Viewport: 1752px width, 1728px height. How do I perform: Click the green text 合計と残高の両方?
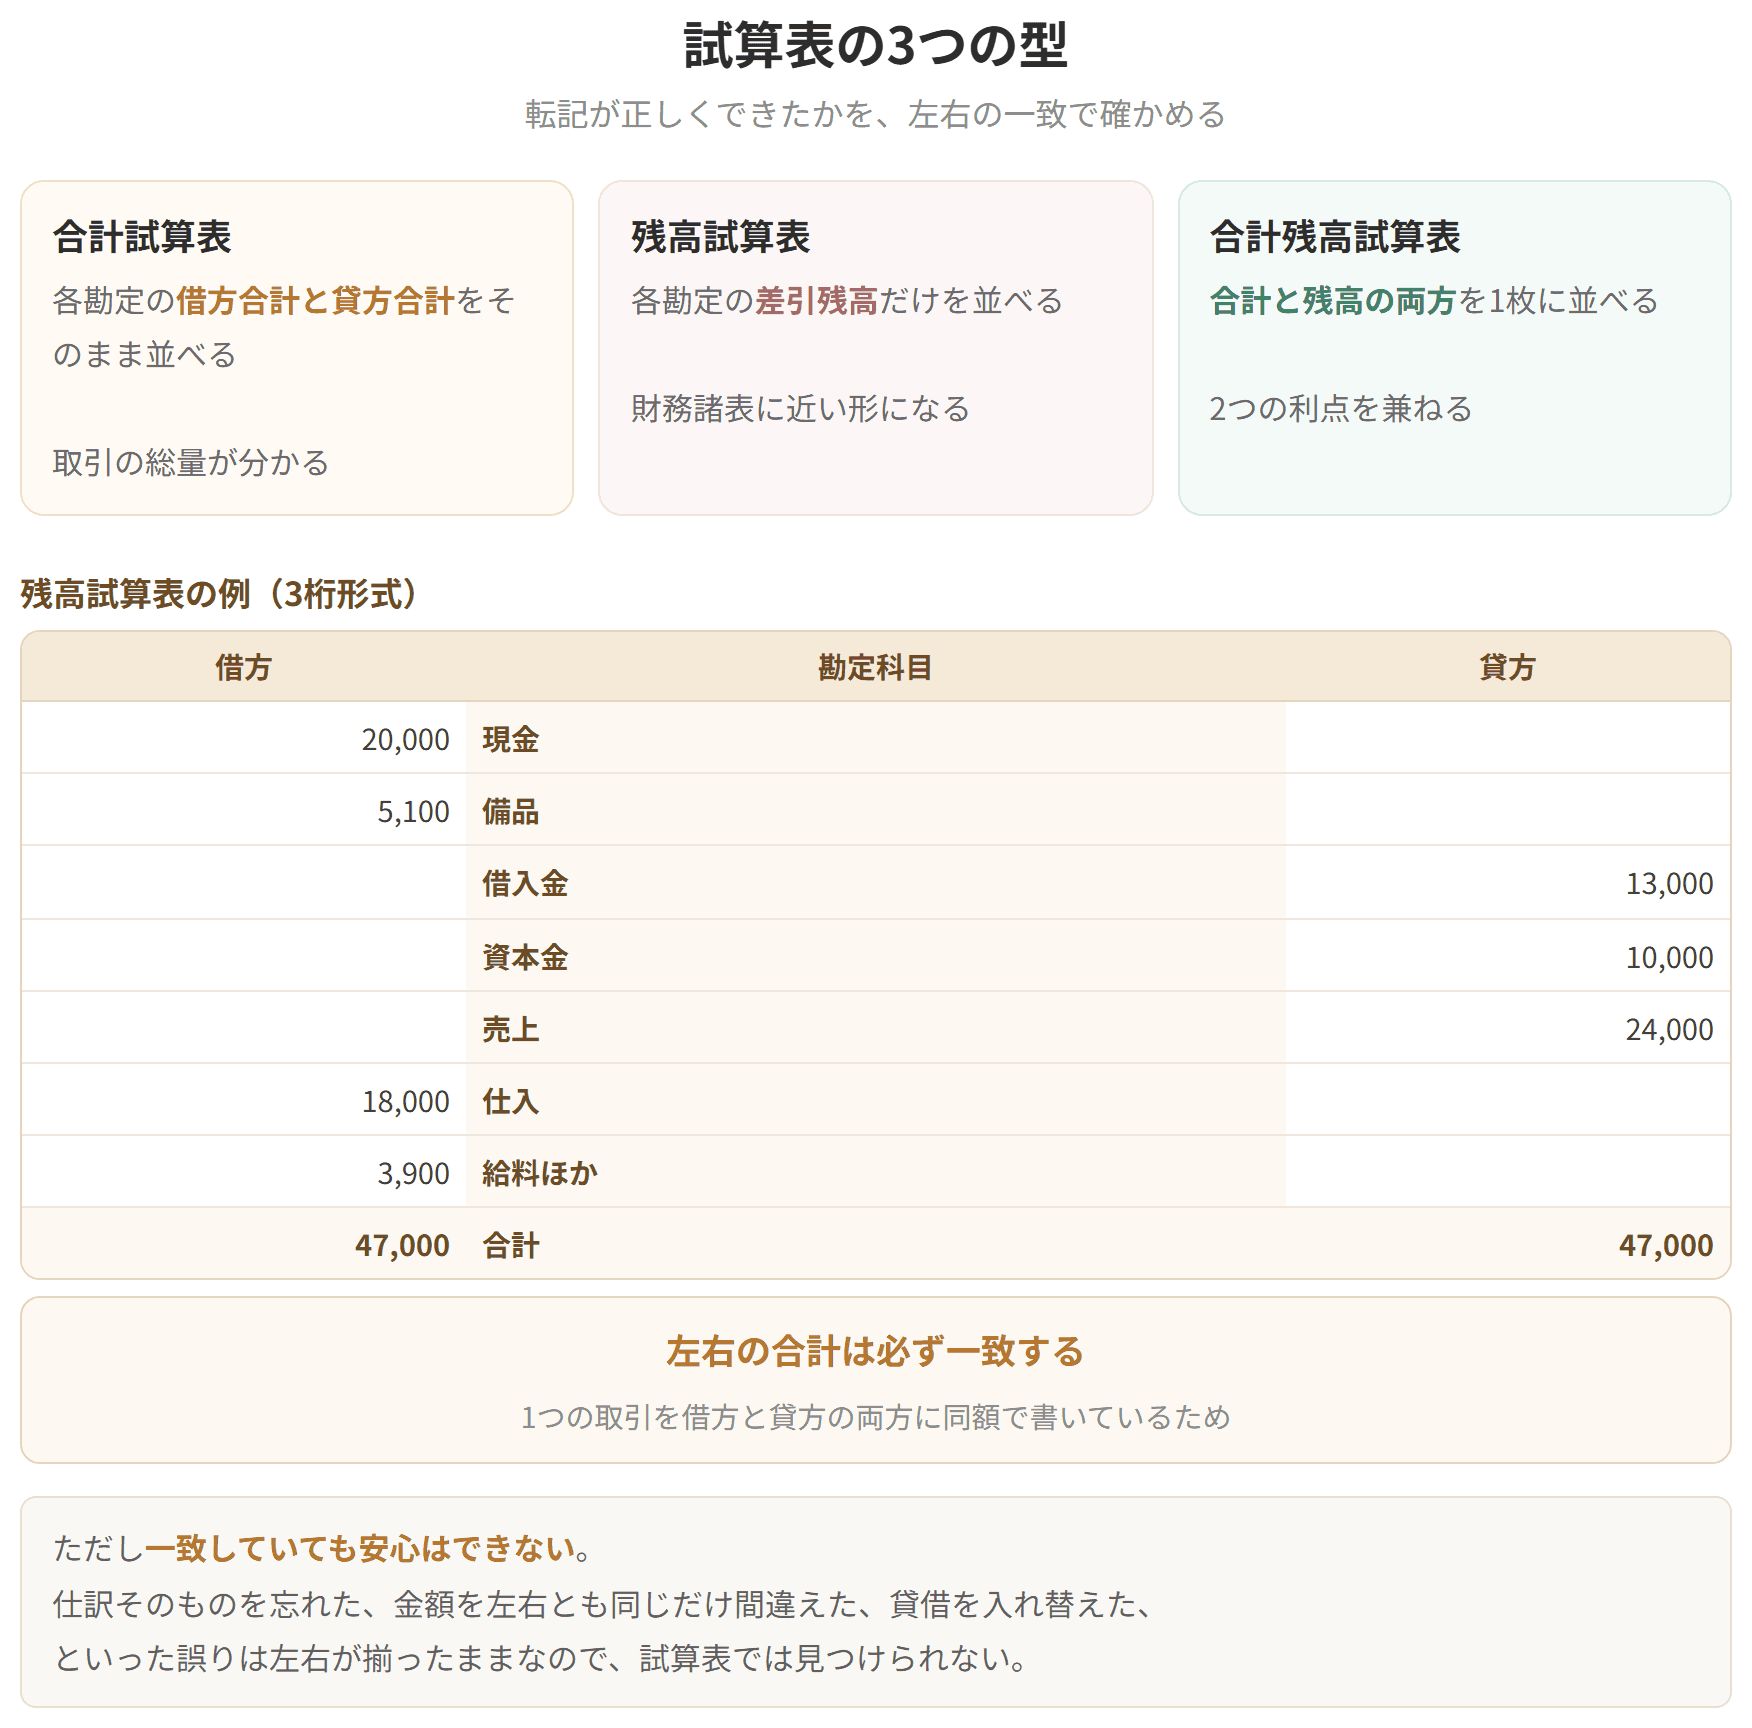pos(1333,301)
